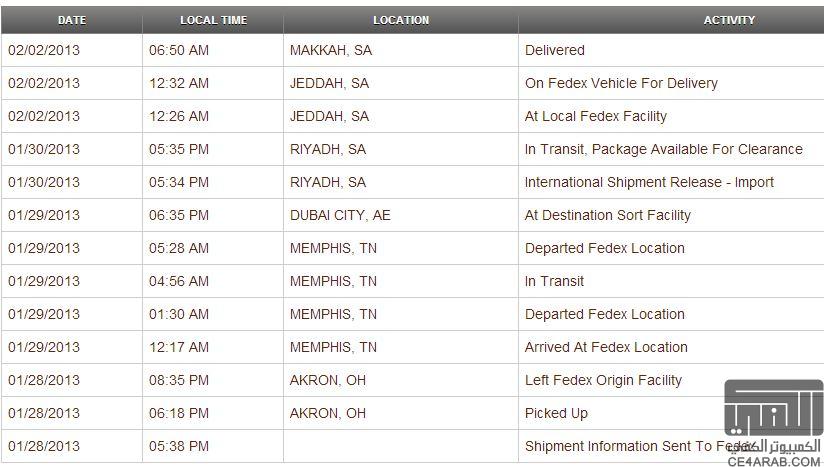The width and height of the screenshot is (824, 467).
Task: Click In Transit, Package Available For Clearance
Action: pos(663,149)
